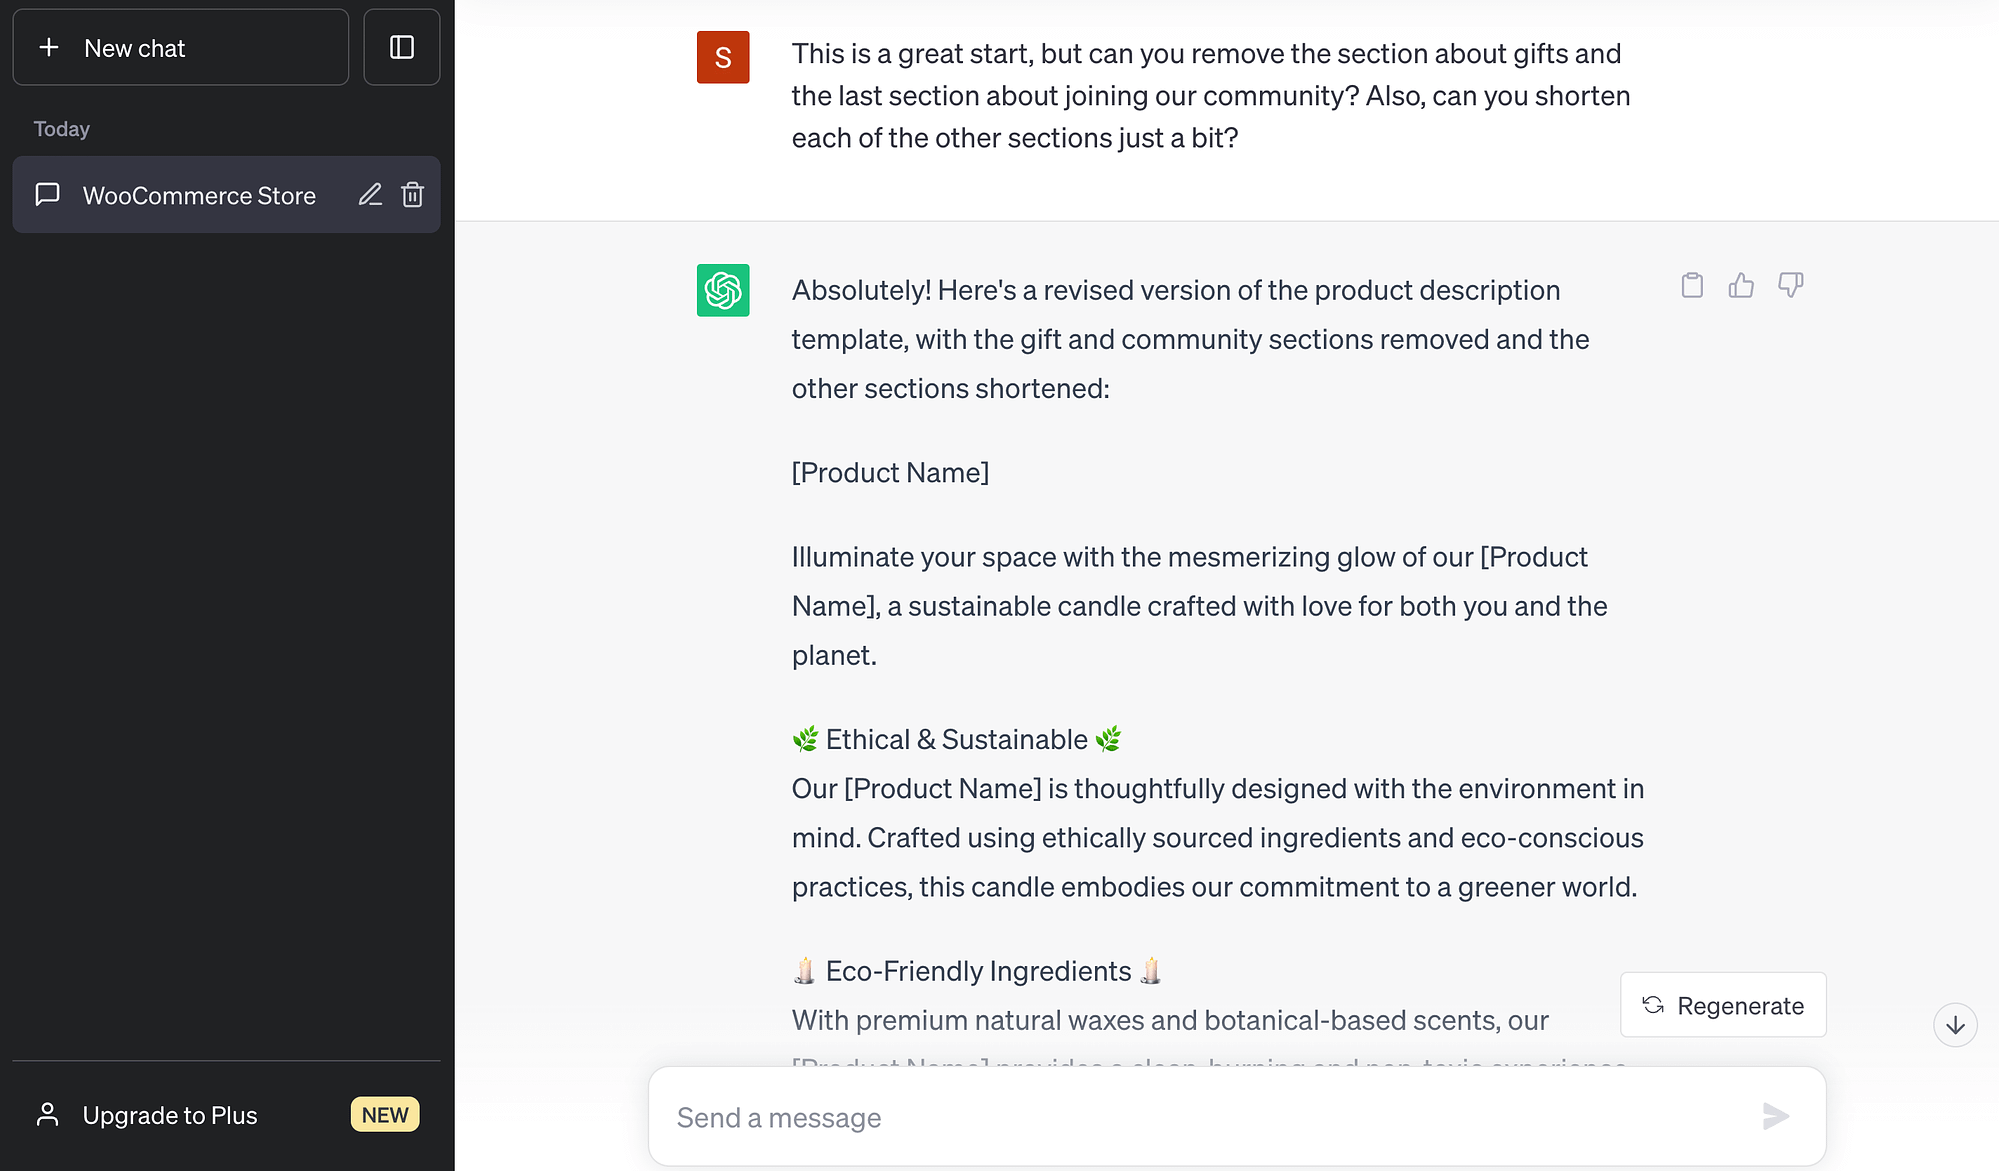Select the S user avatar icon
Viewport: 1999px width, 1171px height.
click(x=723, y=57)
